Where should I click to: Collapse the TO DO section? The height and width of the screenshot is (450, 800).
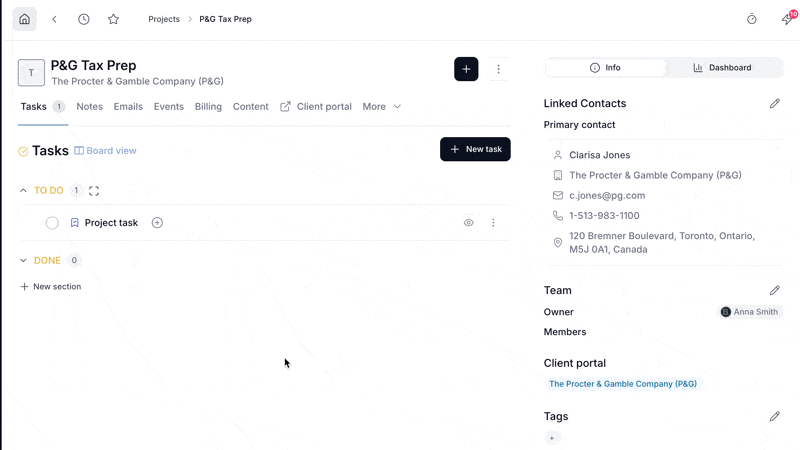click(x=23, y=190)
